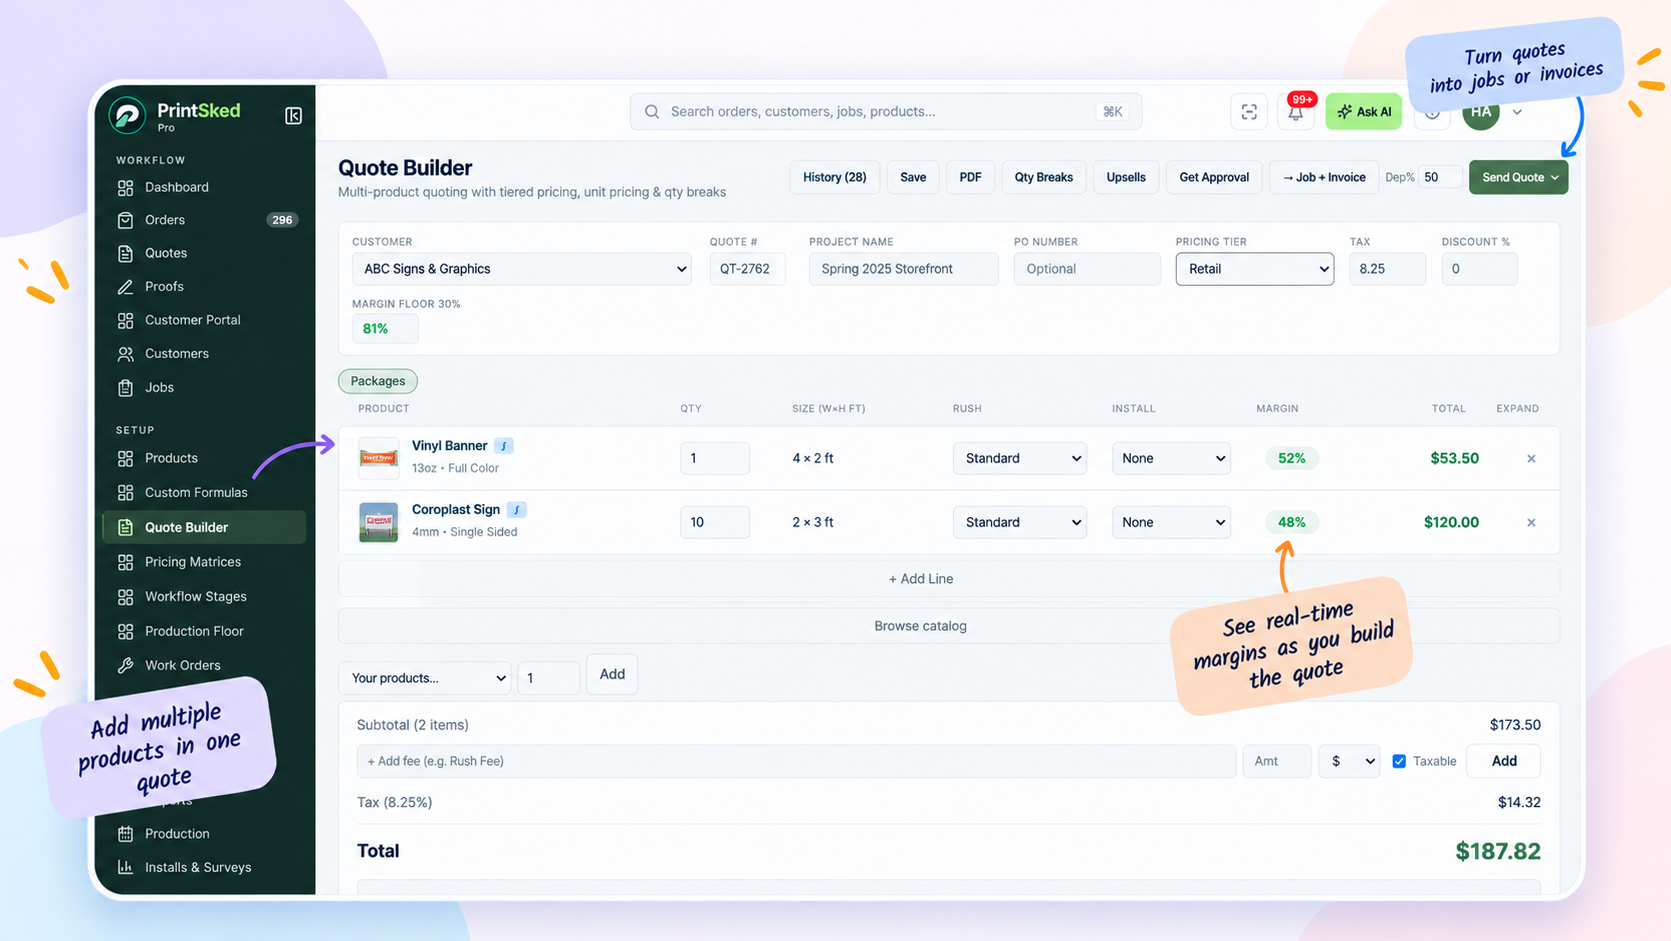Screen dimensions: 1671x941
Task: Click the Workflow Stages sidebar icon
Action: click(x=125, y=597)
